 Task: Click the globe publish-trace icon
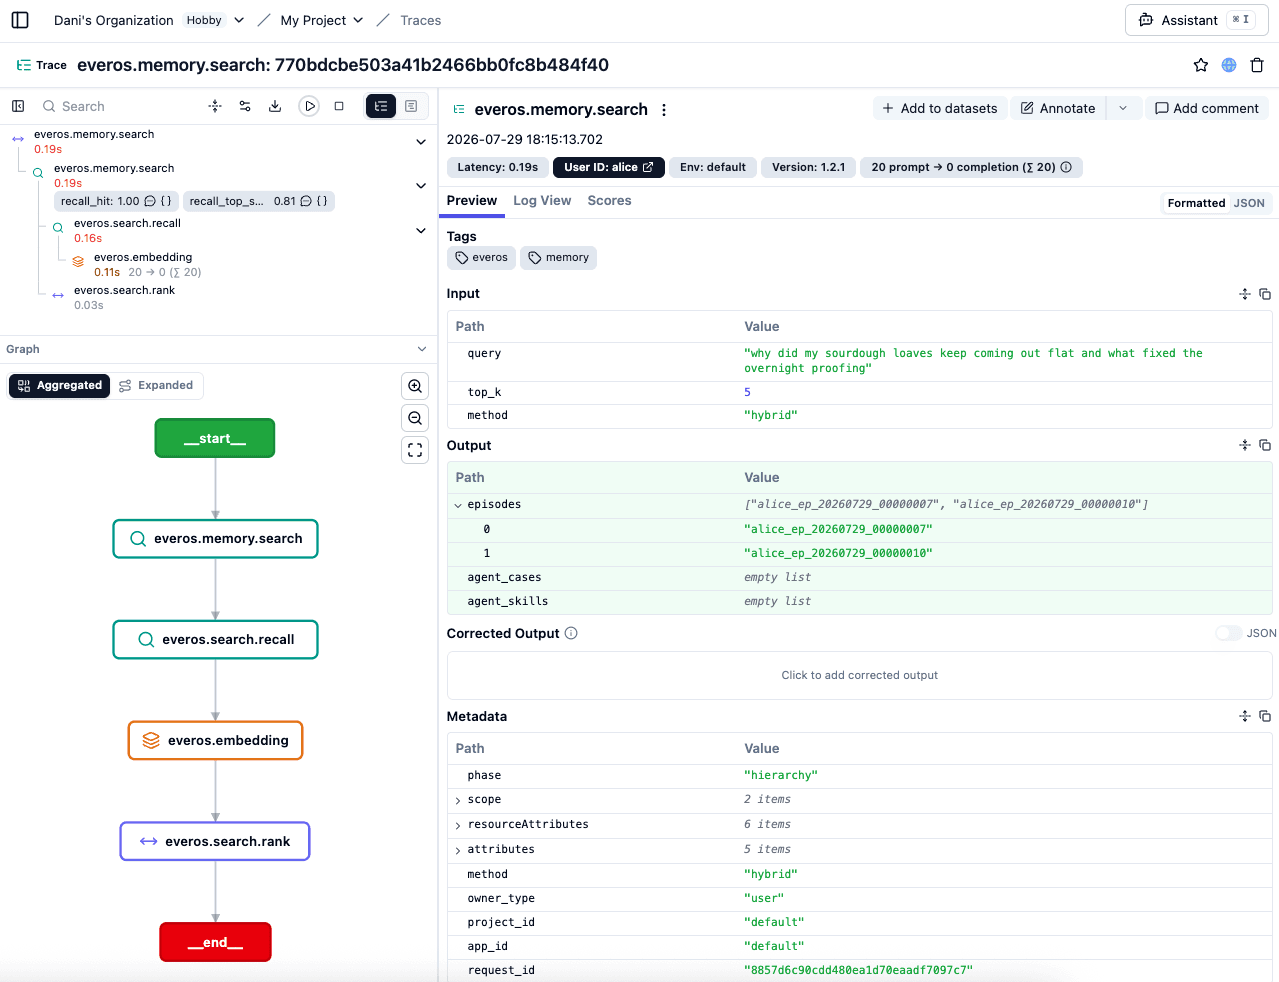[1229, 65]
